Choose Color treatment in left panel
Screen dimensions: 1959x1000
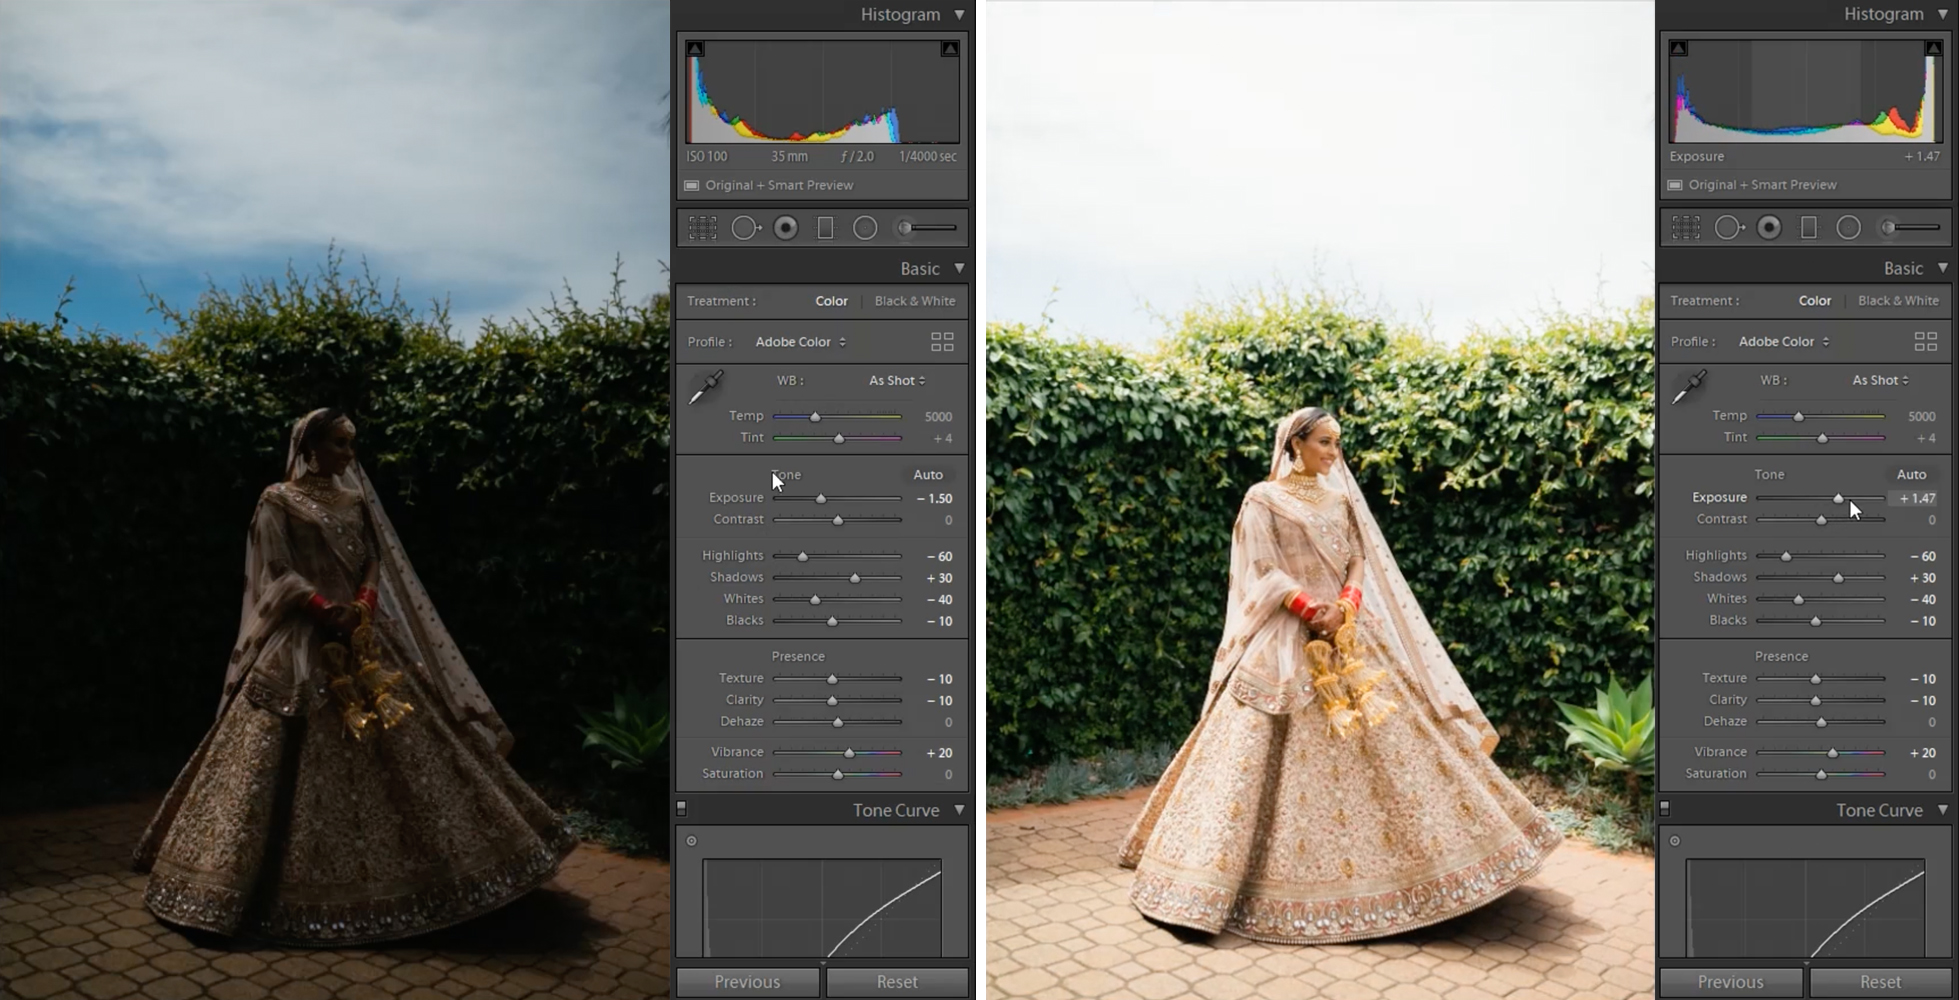point(831,301)
